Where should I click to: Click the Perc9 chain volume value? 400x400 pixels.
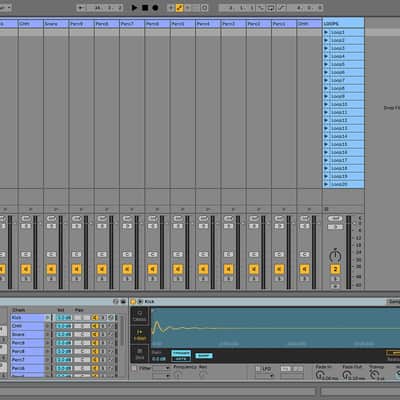[x=64, y=343]
